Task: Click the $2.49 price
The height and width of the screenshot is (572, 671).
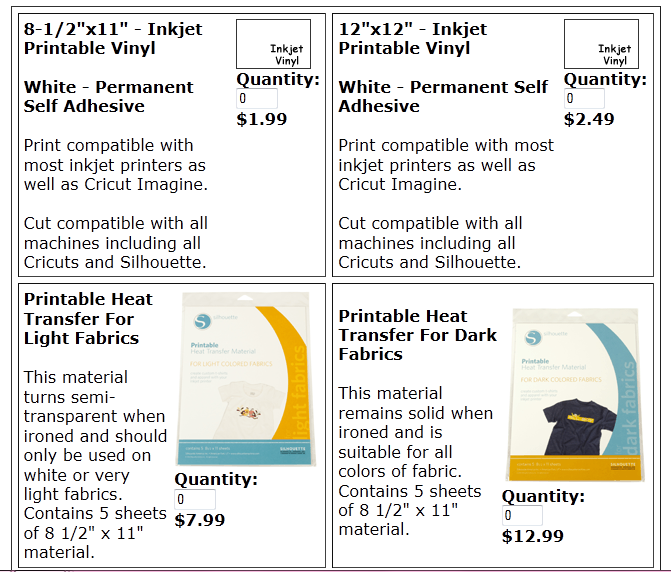Action: (x=589, y=119)
